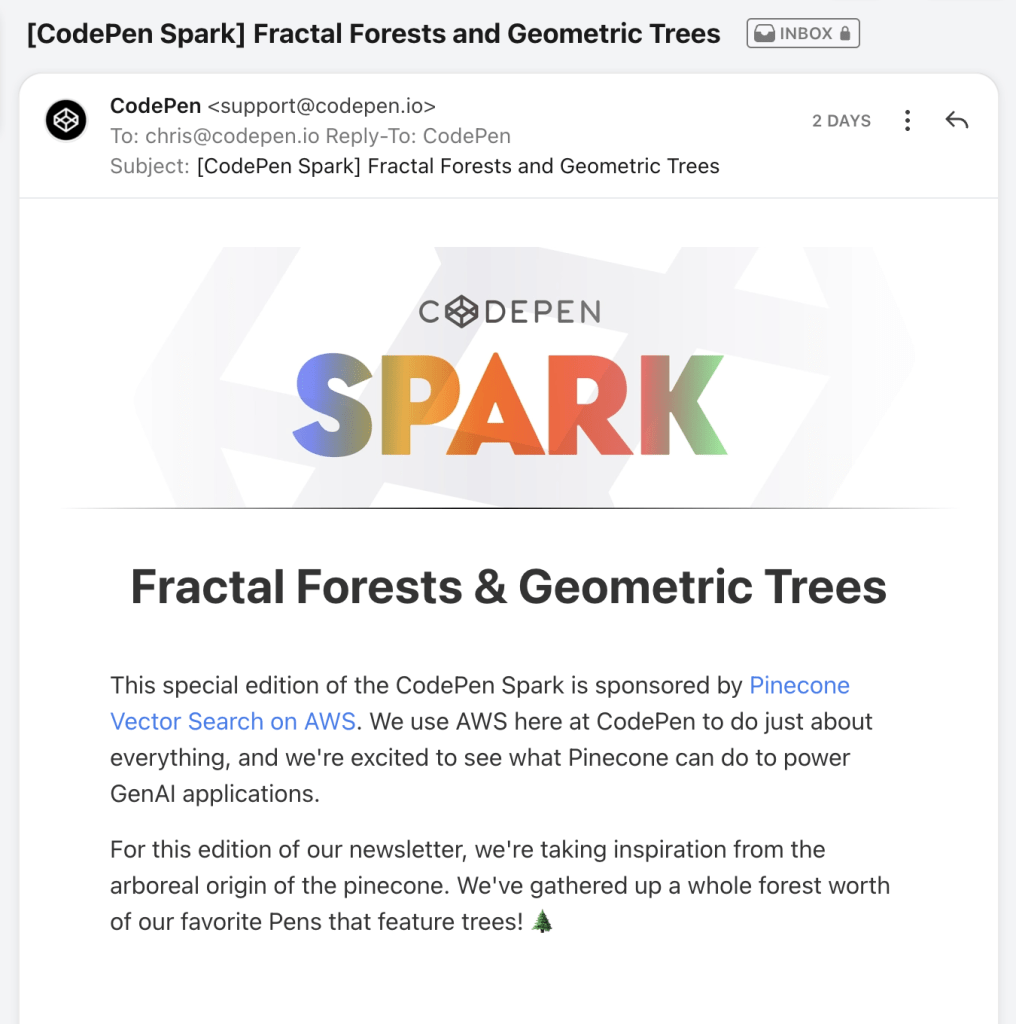
Task: Click the inbox tray icon in INBOX badge
Action: point(764,33)
